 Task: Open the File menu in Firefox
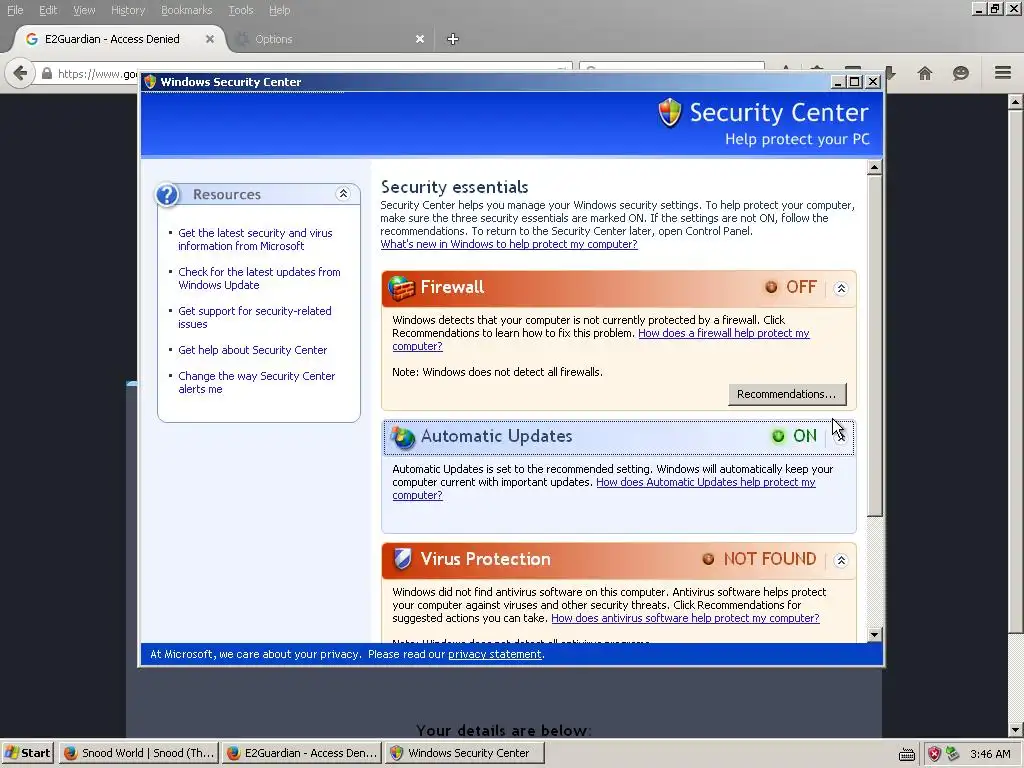15,10
